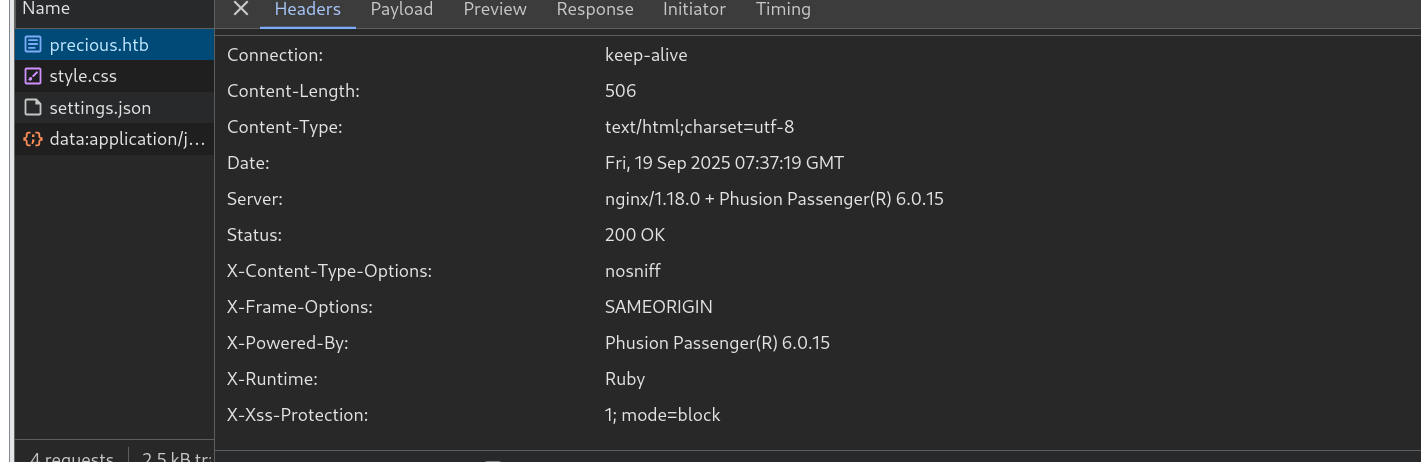1421x462 pixels.
Task: Click the file icon beside settings.json
Action: (x=33, y=108)
